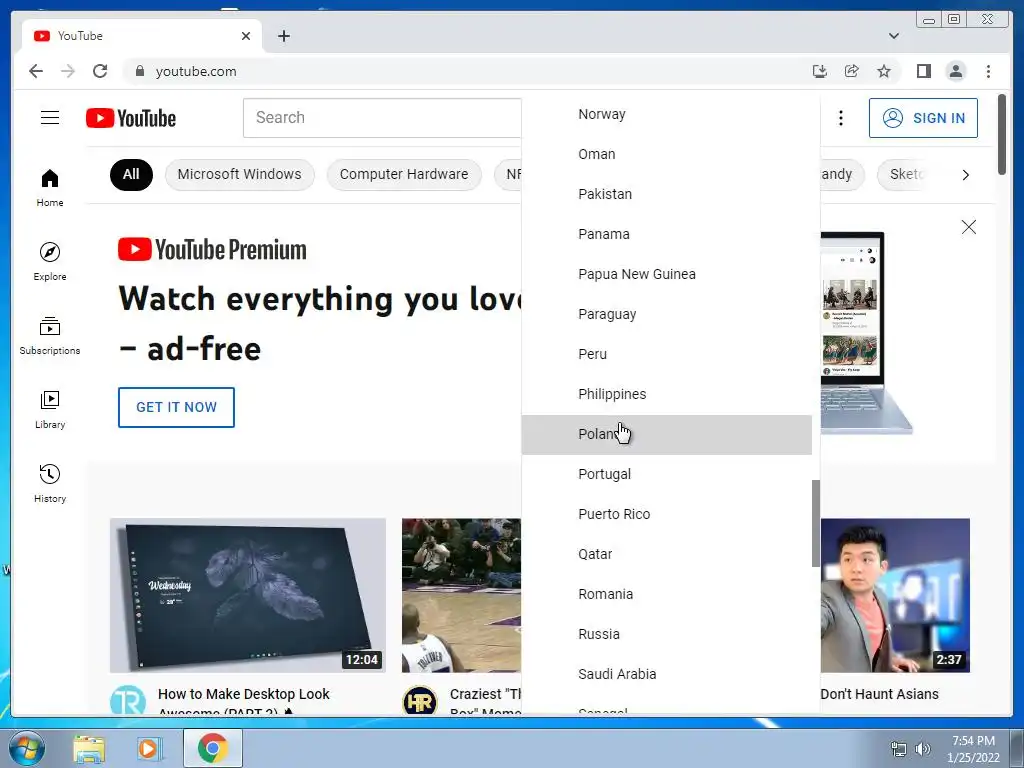Select the All filter chip
The image size is (1024, 768).
point(131,174)
